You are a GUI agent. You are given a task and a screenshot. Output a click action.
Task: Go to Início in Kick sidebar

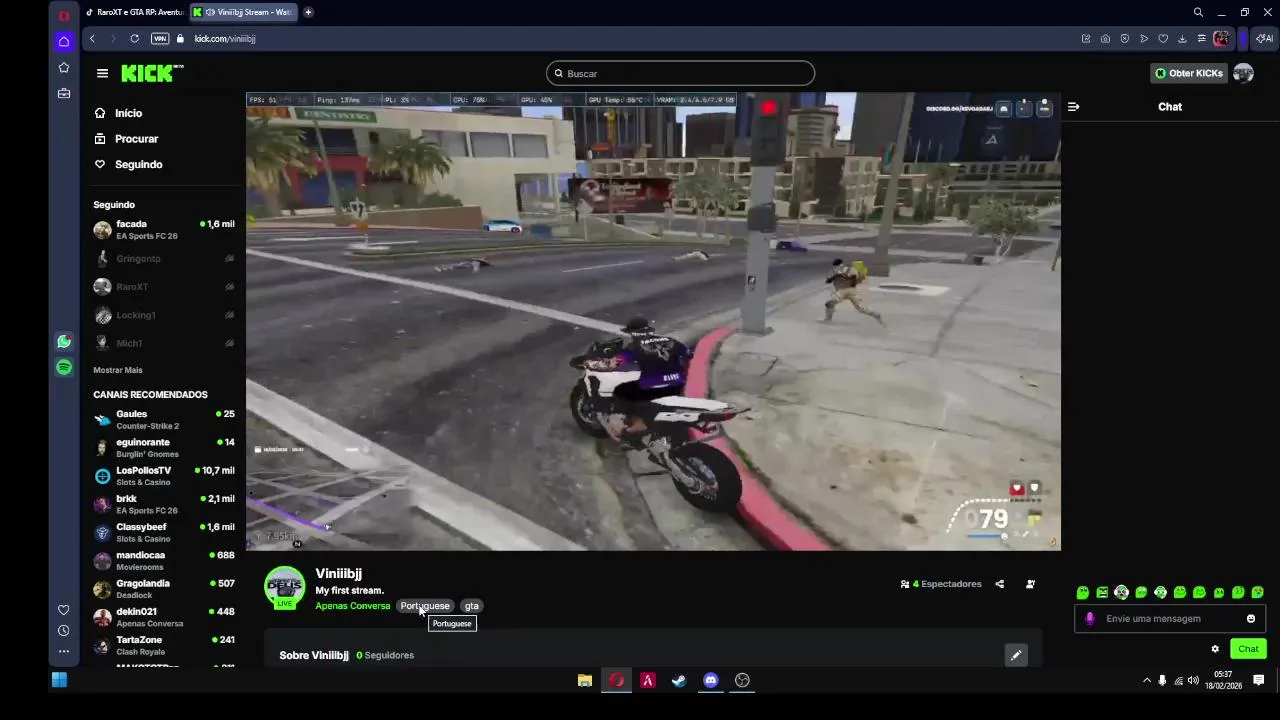pos(118,113)
